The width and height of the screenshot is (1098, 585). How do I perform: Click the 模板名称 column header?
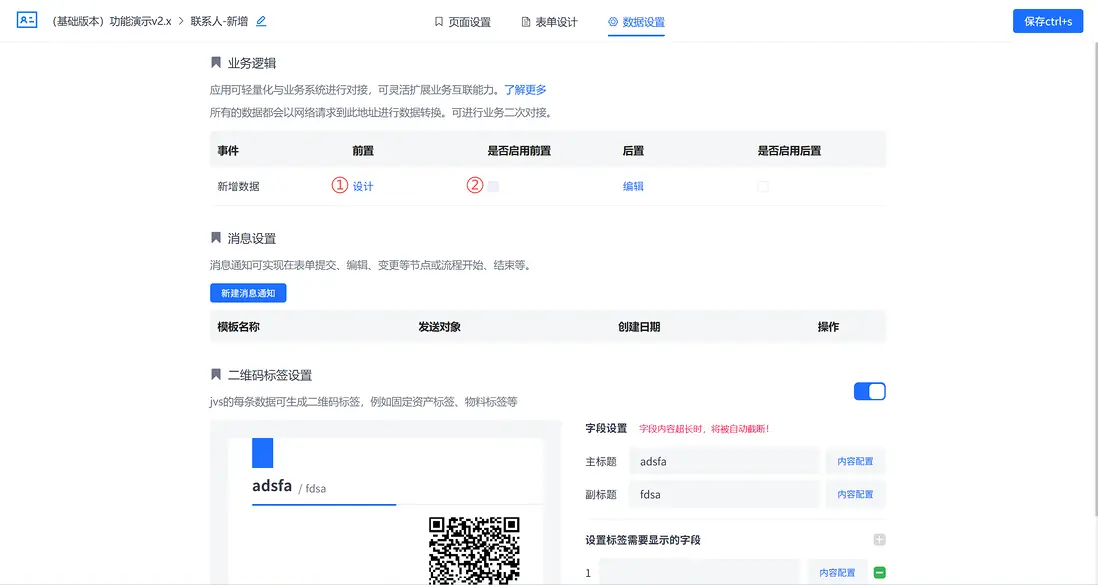238,326
